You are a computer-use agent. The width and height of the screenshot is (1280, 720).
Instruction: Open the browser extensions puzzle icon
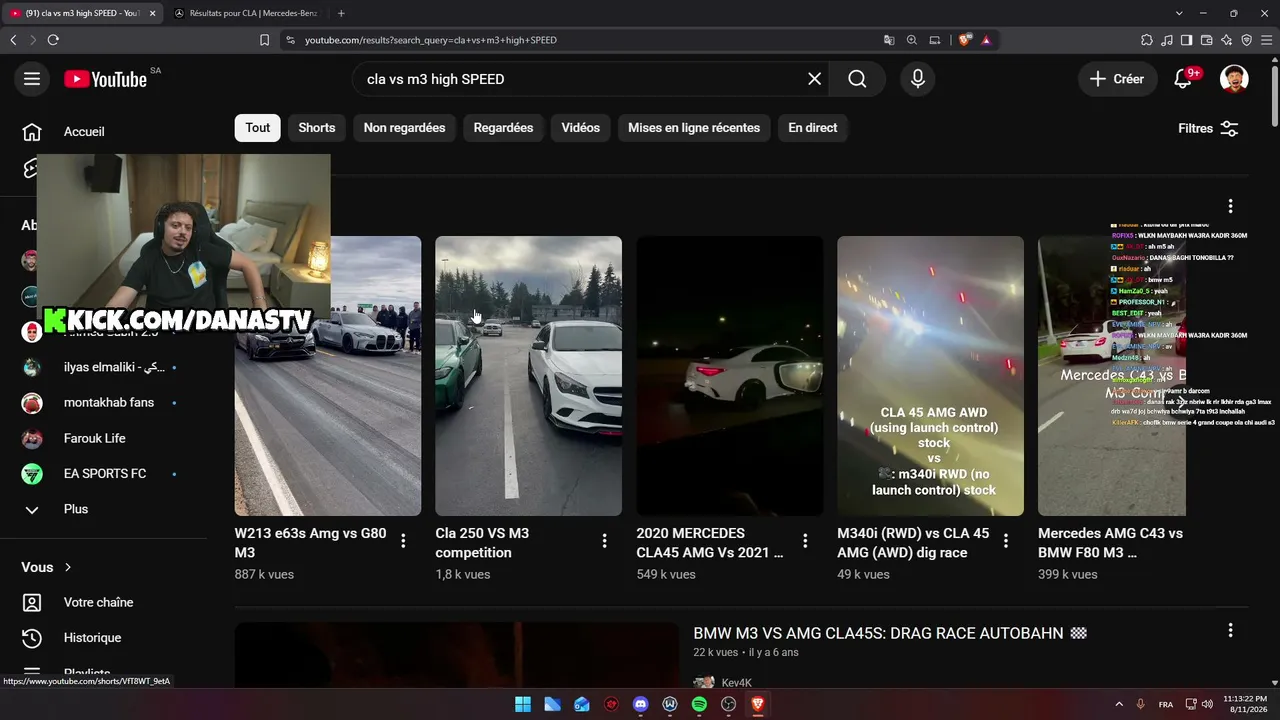tap(1147, 40)
